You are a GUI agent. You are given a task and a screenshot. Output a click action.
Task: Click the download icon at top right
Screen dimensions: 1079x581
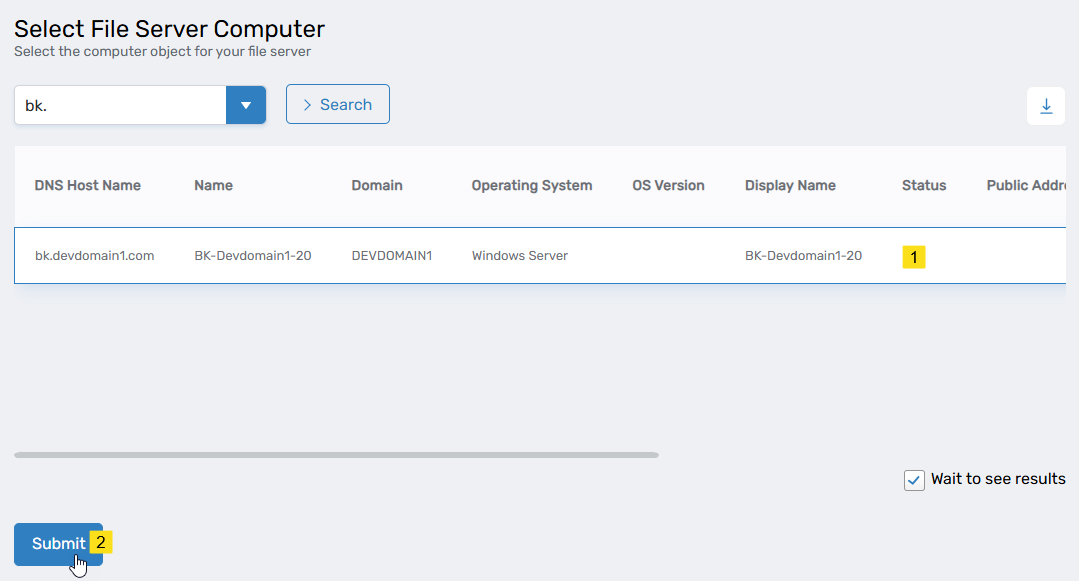point(1045,106)
